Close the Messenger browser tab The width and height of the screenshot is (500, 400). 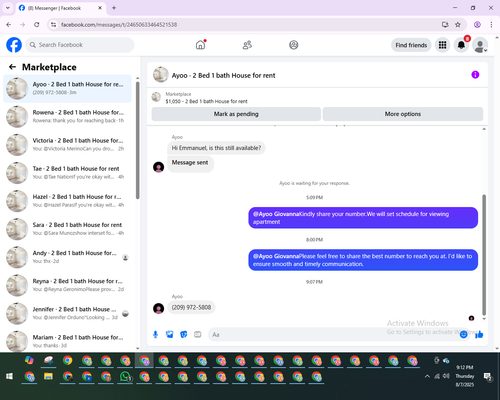point(100,8)
